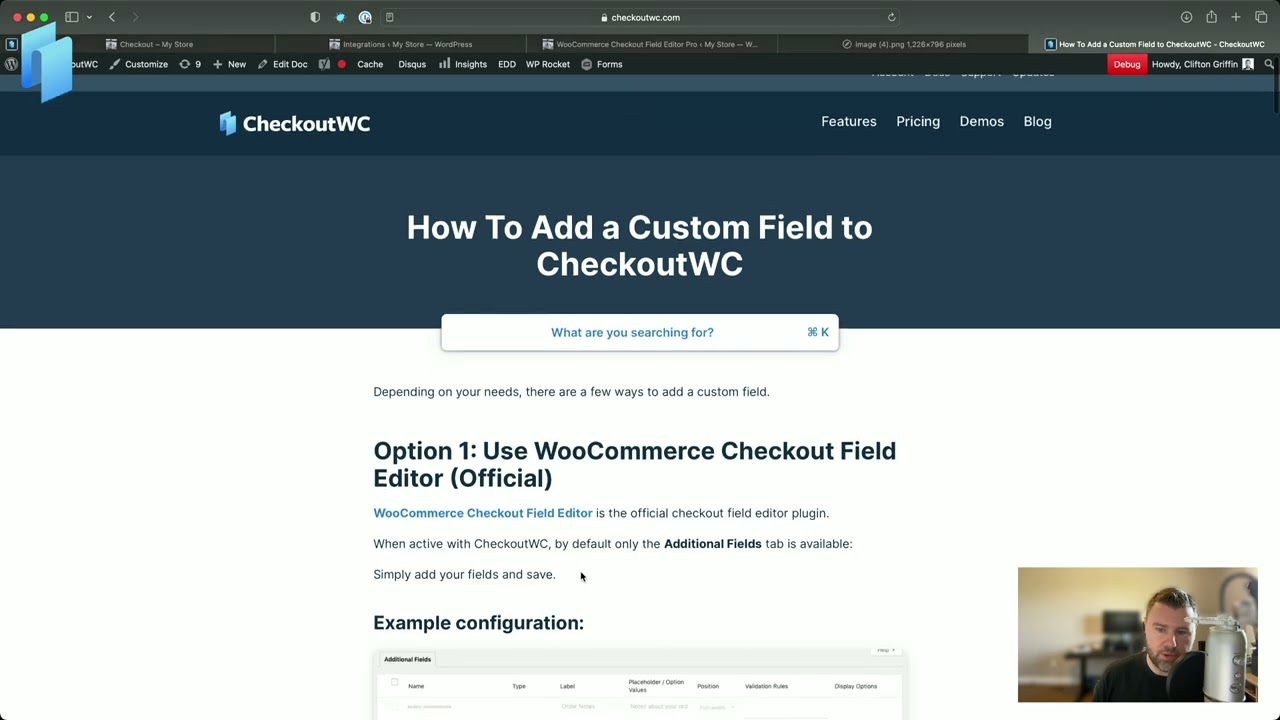Click the example configuration screenshot image
The height and width of the screenshot is (720, 1280).
tap(640, 684)
